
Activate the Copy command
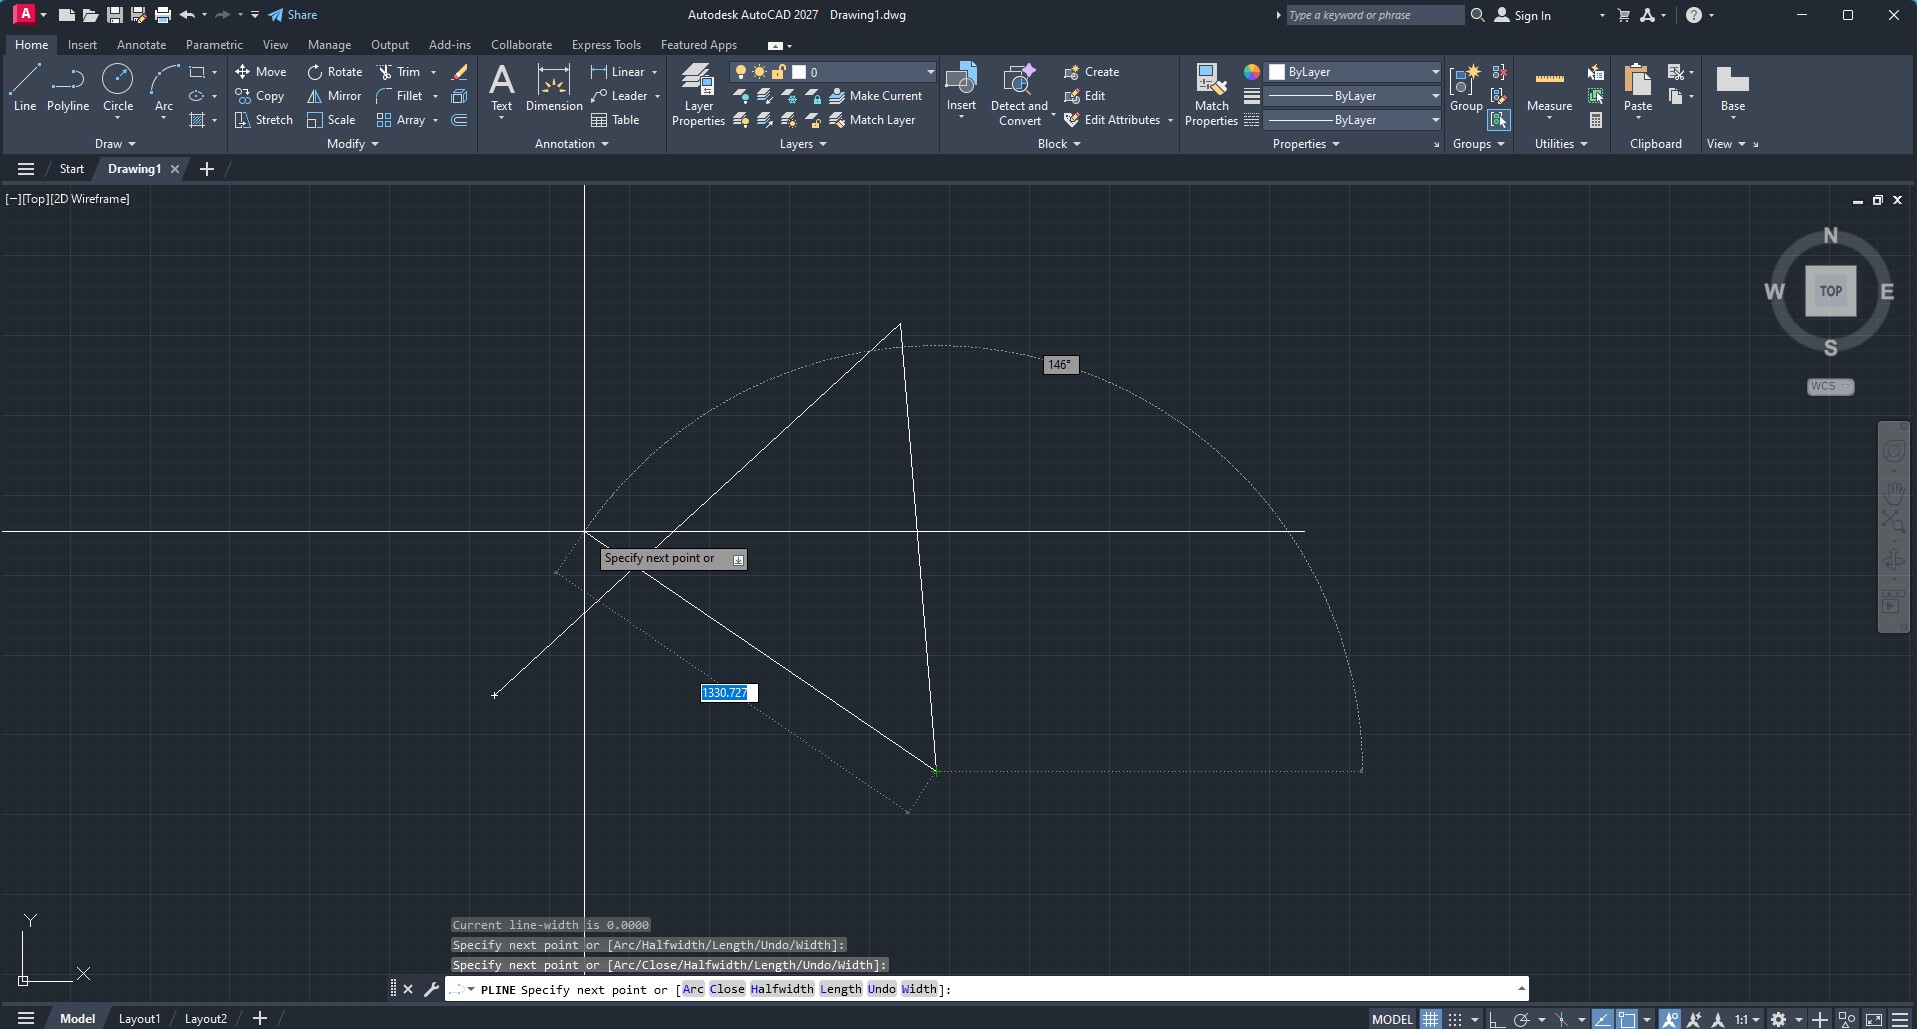click(x=260, y=96)
